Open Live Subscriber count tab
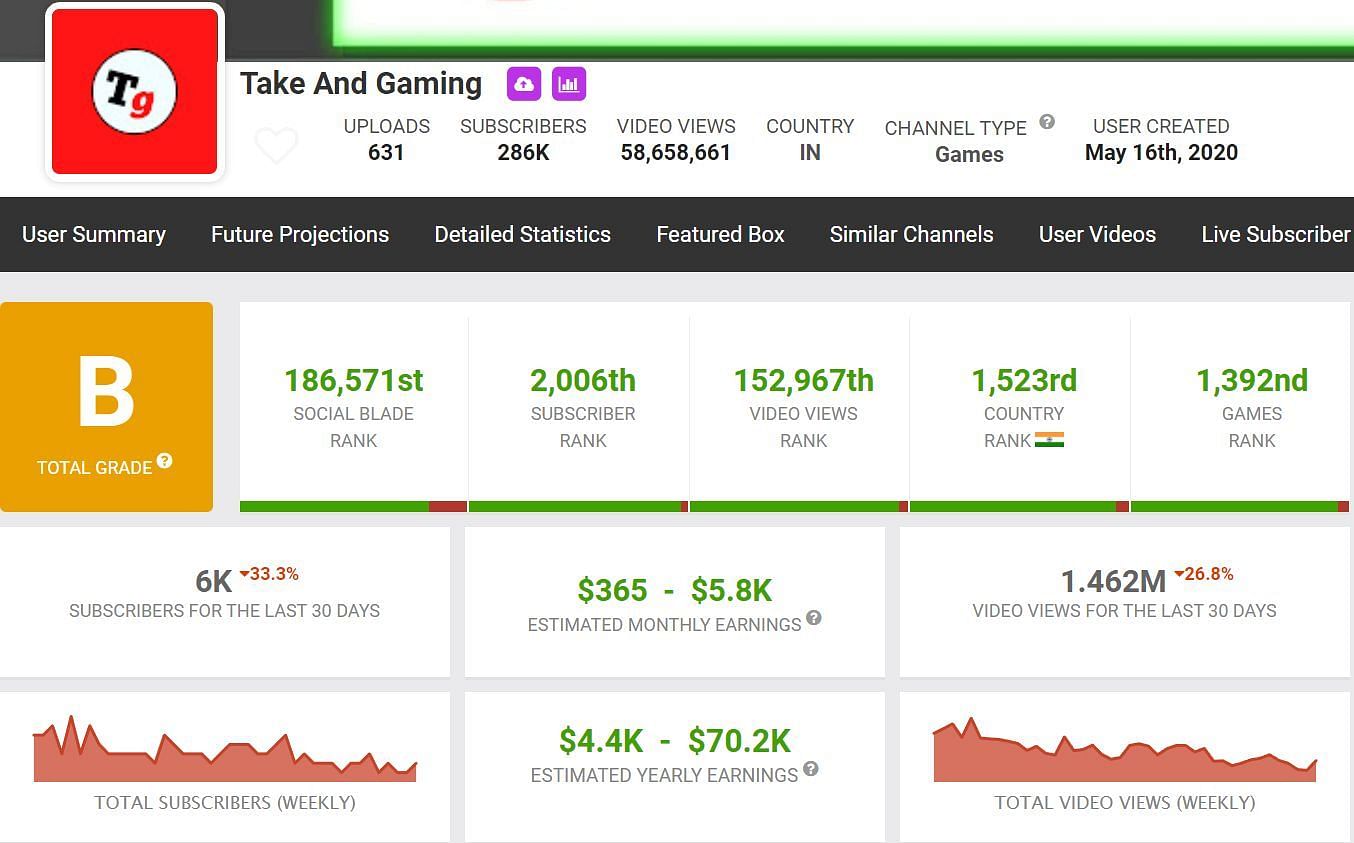Screen dimensions: 1354x843 click(x=1276, y=235)
